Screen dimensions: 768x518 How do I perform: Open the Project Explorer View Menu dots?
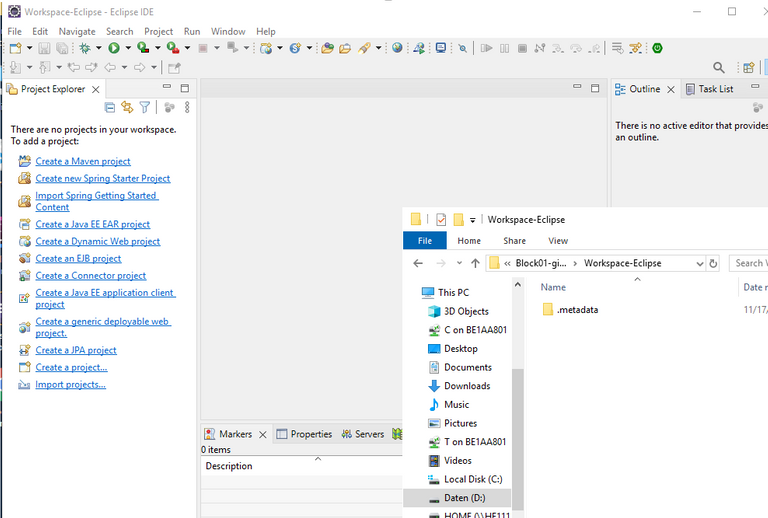tap(187, 107)
